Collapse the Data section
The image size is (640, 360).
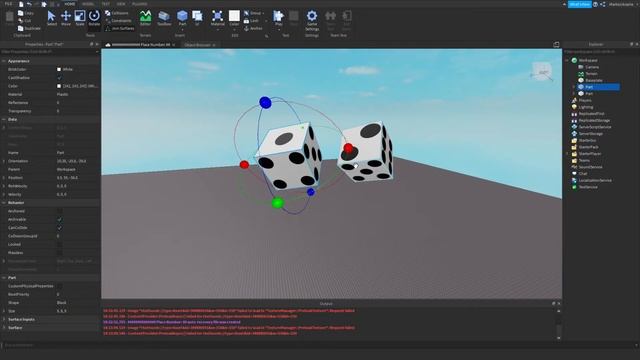pos(4,119)
